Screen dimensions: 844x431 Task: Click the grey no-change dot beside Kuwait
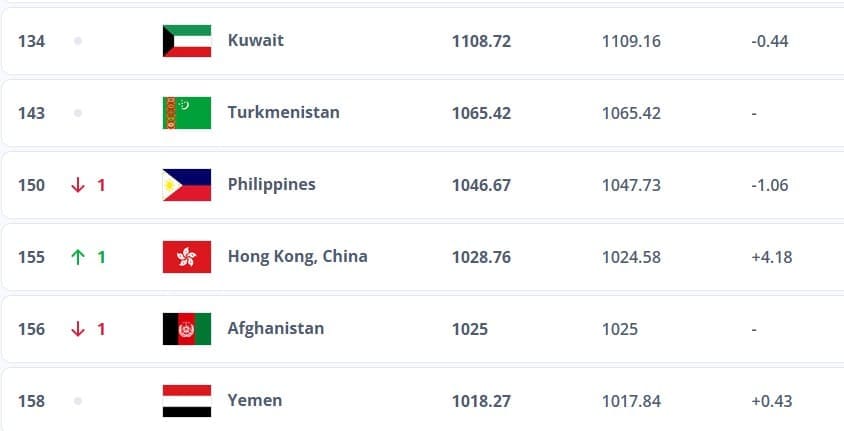coord(78,41)
